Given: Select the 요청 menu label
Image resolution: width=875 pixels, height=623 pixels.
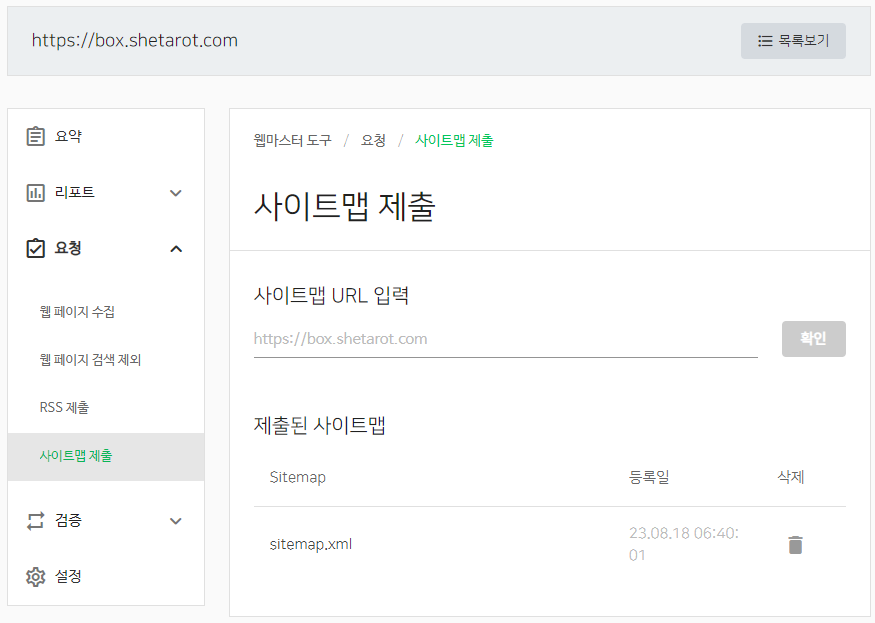Looking at the screenshot, I should 68,248.
